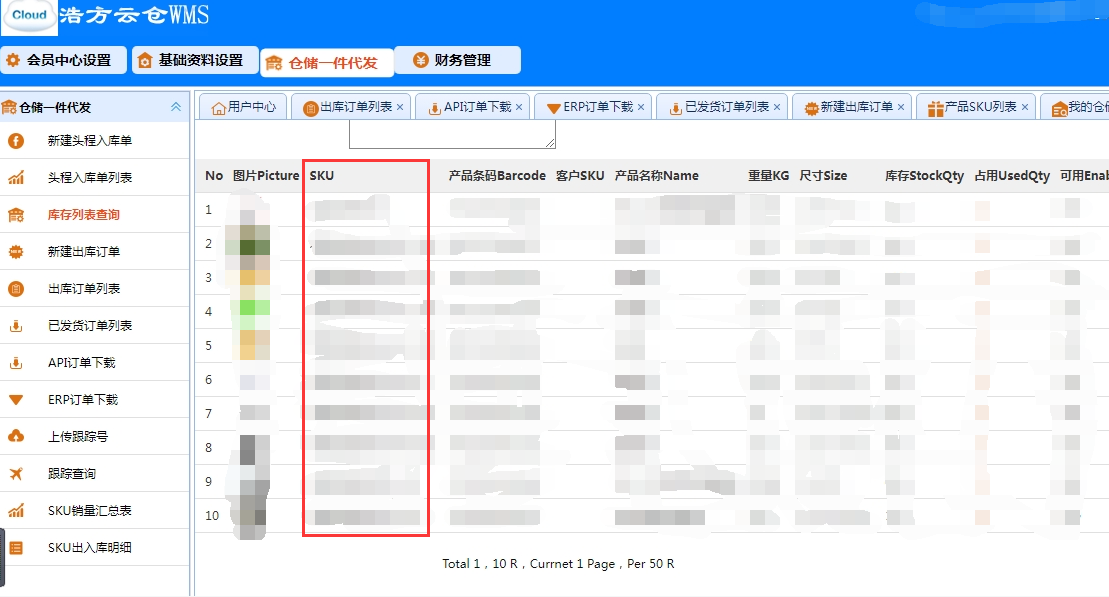
Task: Close the 新建出库订单 tab
Action: point(900,107)
